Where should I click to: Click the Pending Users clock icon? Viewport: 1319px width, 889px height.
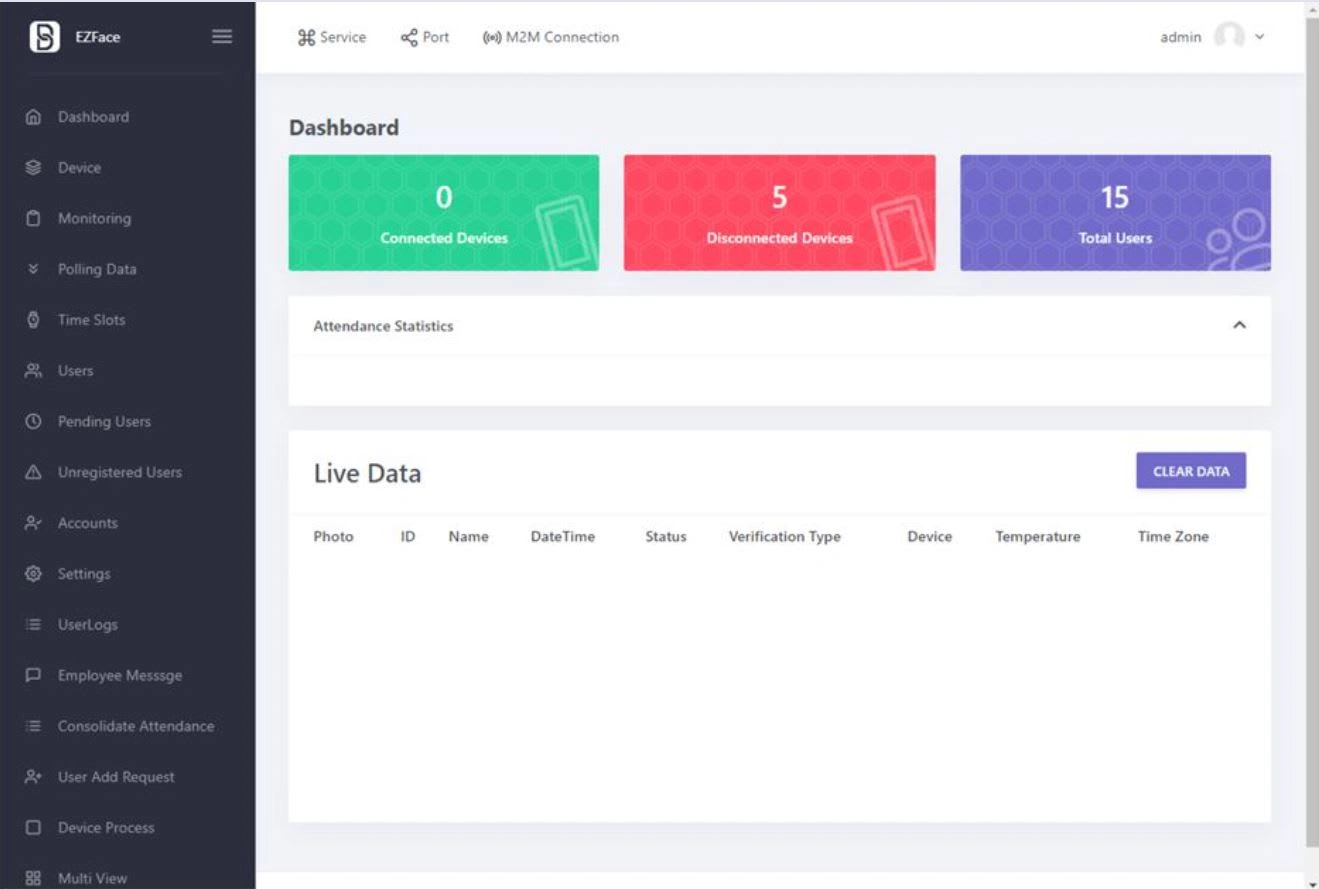(33, 422)
